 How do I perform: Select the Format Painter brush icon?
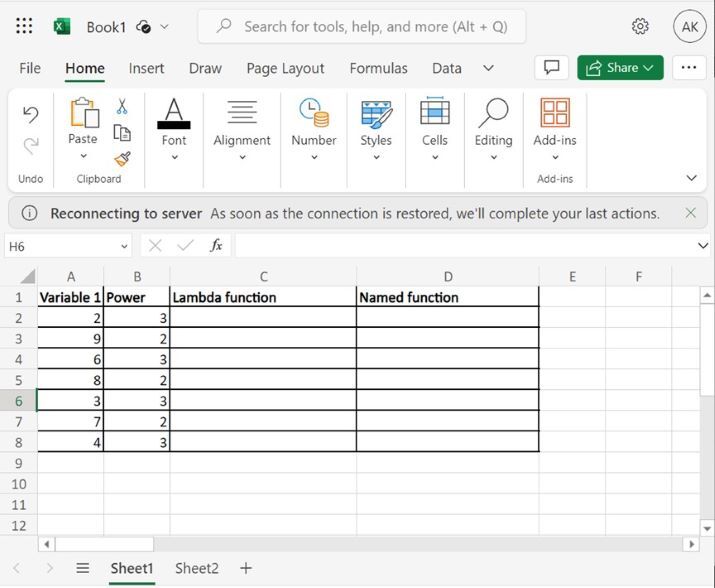122,158
